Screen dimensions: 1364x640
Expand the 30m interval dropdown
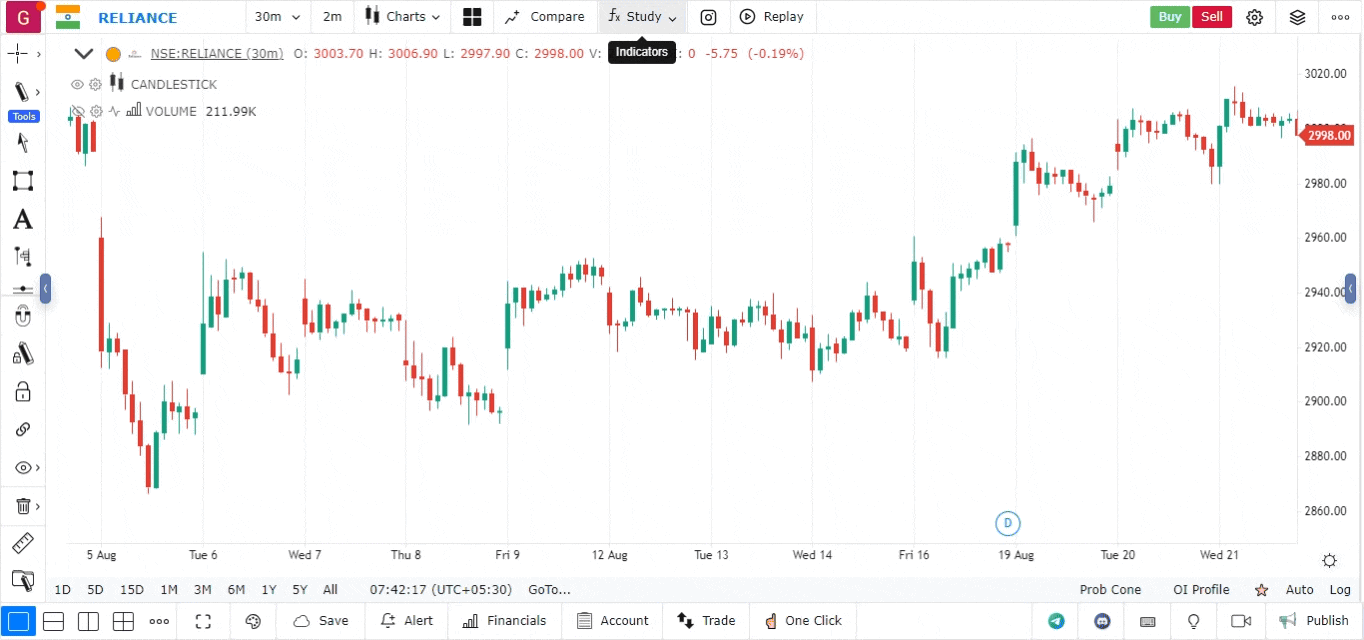tap(277, 17)
